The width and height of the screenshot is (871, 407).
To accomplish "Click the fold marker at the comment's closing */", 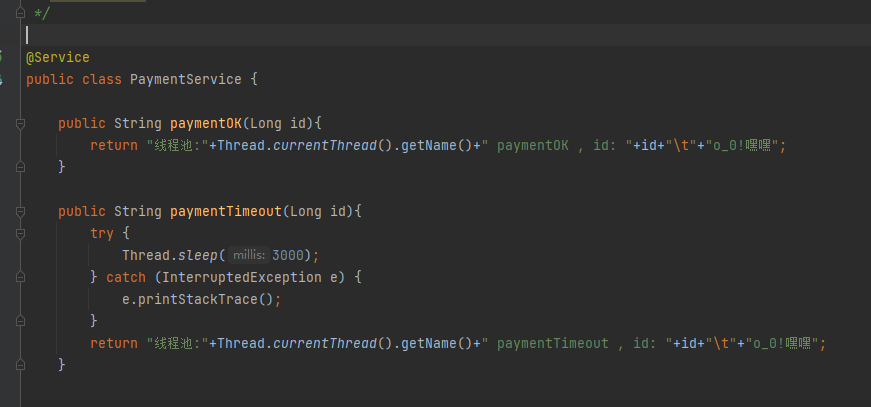I will (x=20, y=13).
